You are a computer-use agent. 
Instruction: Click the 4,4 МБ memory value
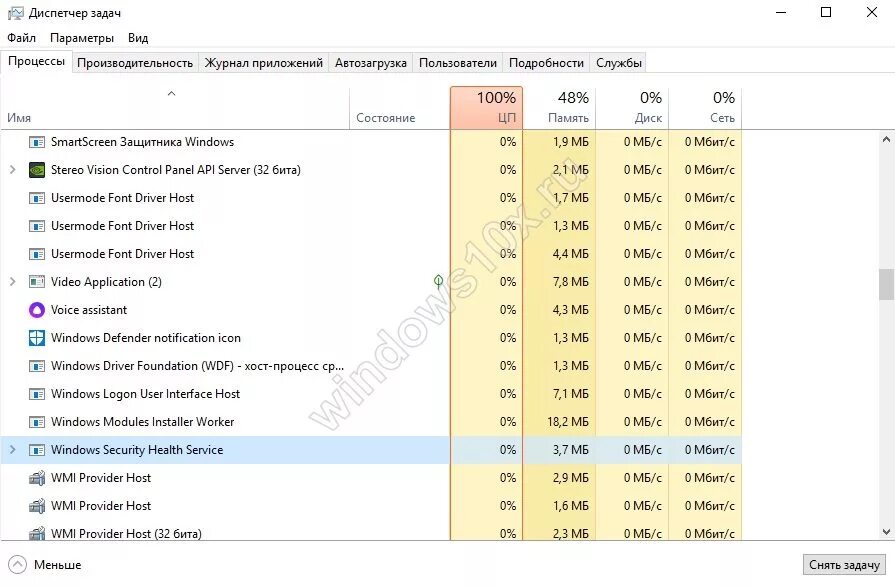click(570, 254)
